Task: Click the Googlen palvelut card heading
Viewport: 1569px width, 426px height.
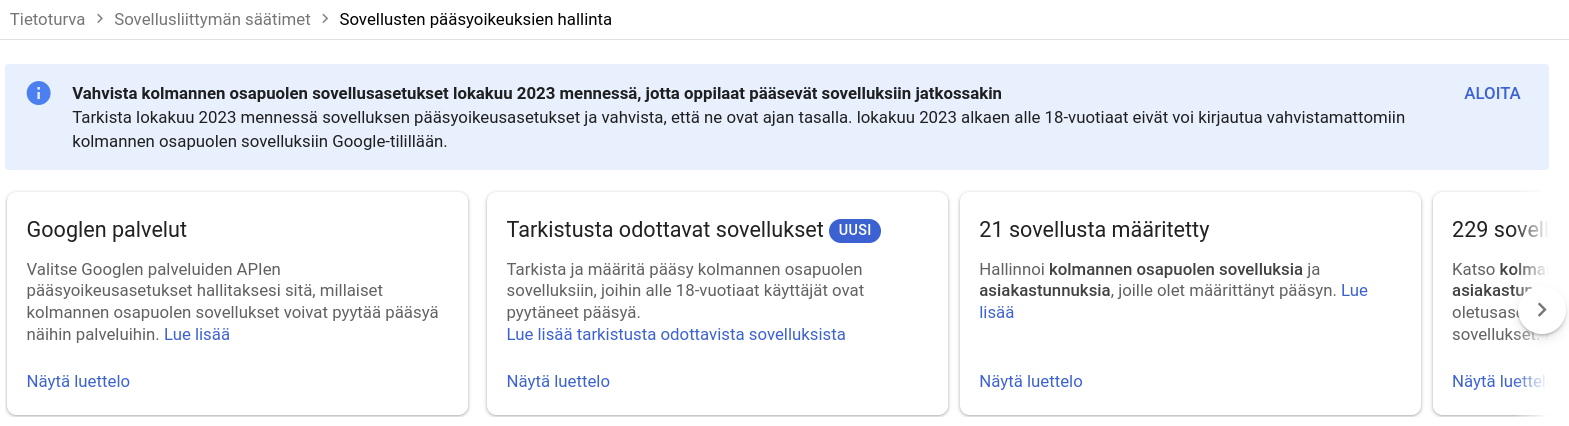Action: (x=107, y=229)
